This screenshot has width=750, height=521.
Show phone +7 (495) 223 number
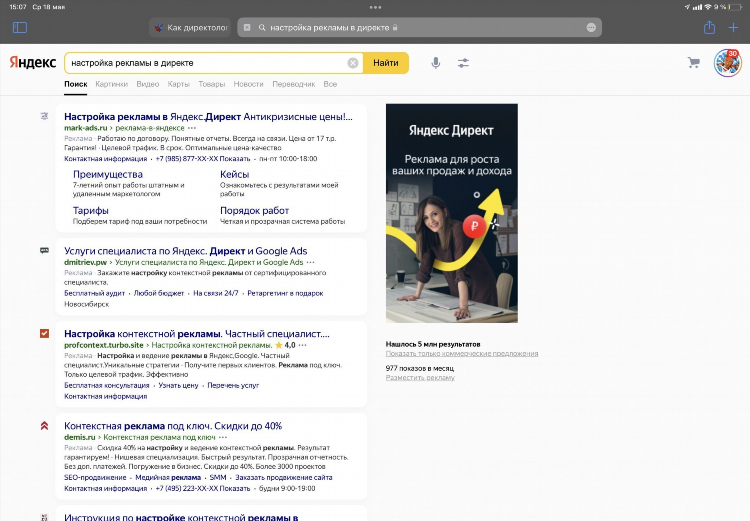[203, 488]
